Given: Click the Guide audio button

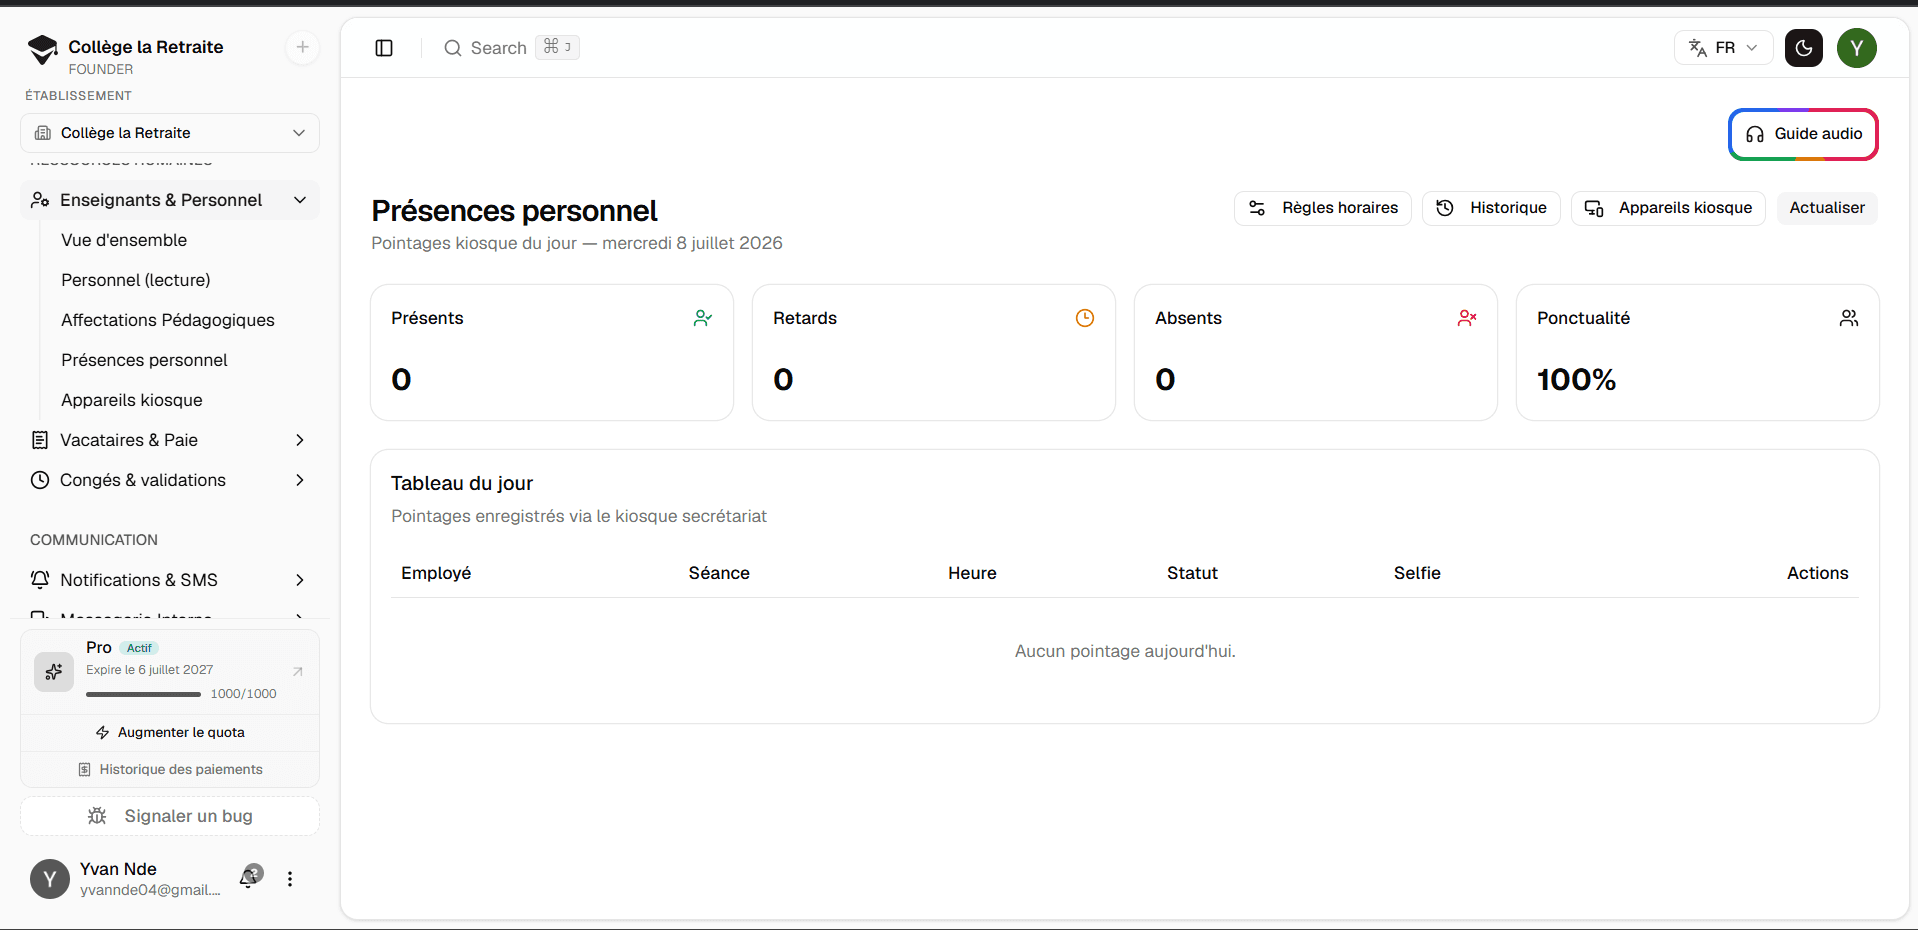Looking at the screenshot, I should [1804, 134].
